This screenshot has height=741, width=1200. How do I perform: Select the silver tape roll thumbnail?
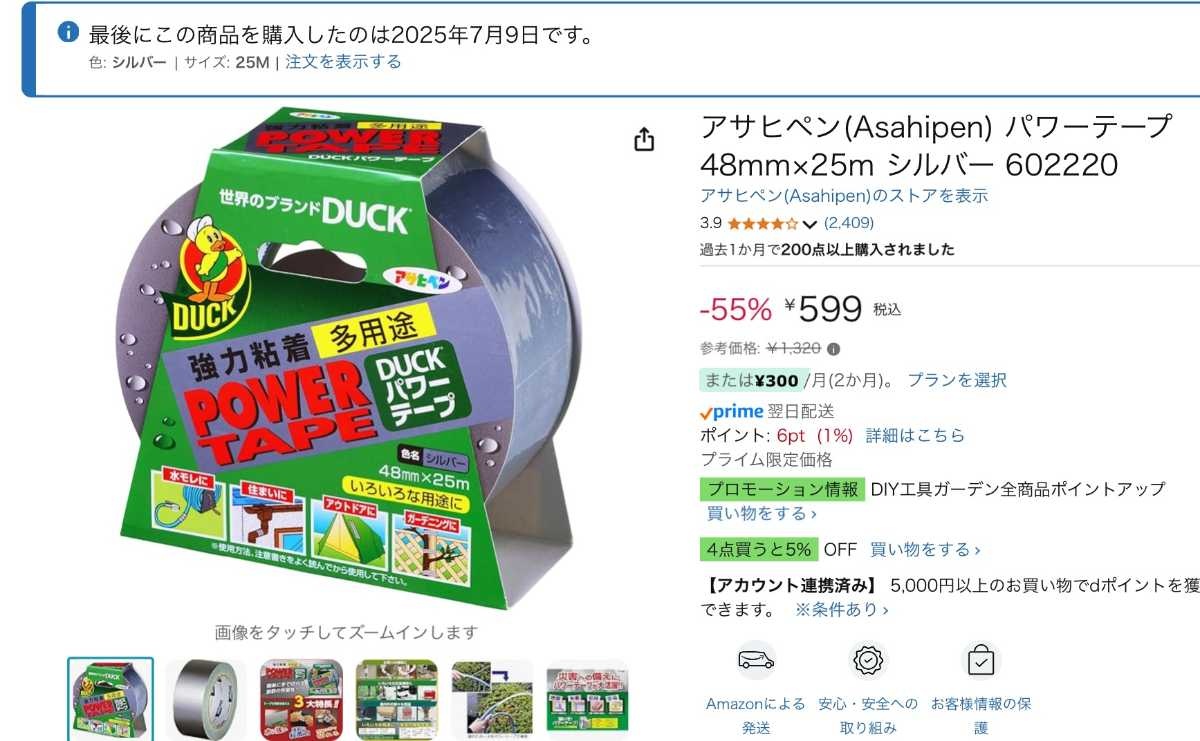[x=206, y=699]
